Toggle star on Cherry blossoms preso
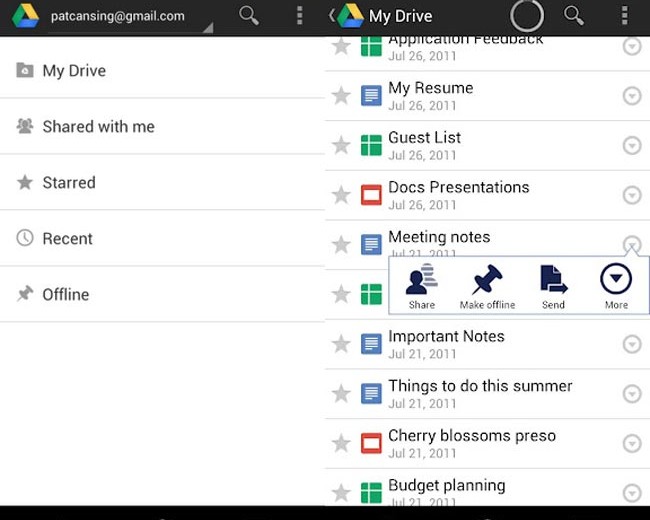Image resolution: width=650 pixels, height=520 pixels. (x=341, y=443)
